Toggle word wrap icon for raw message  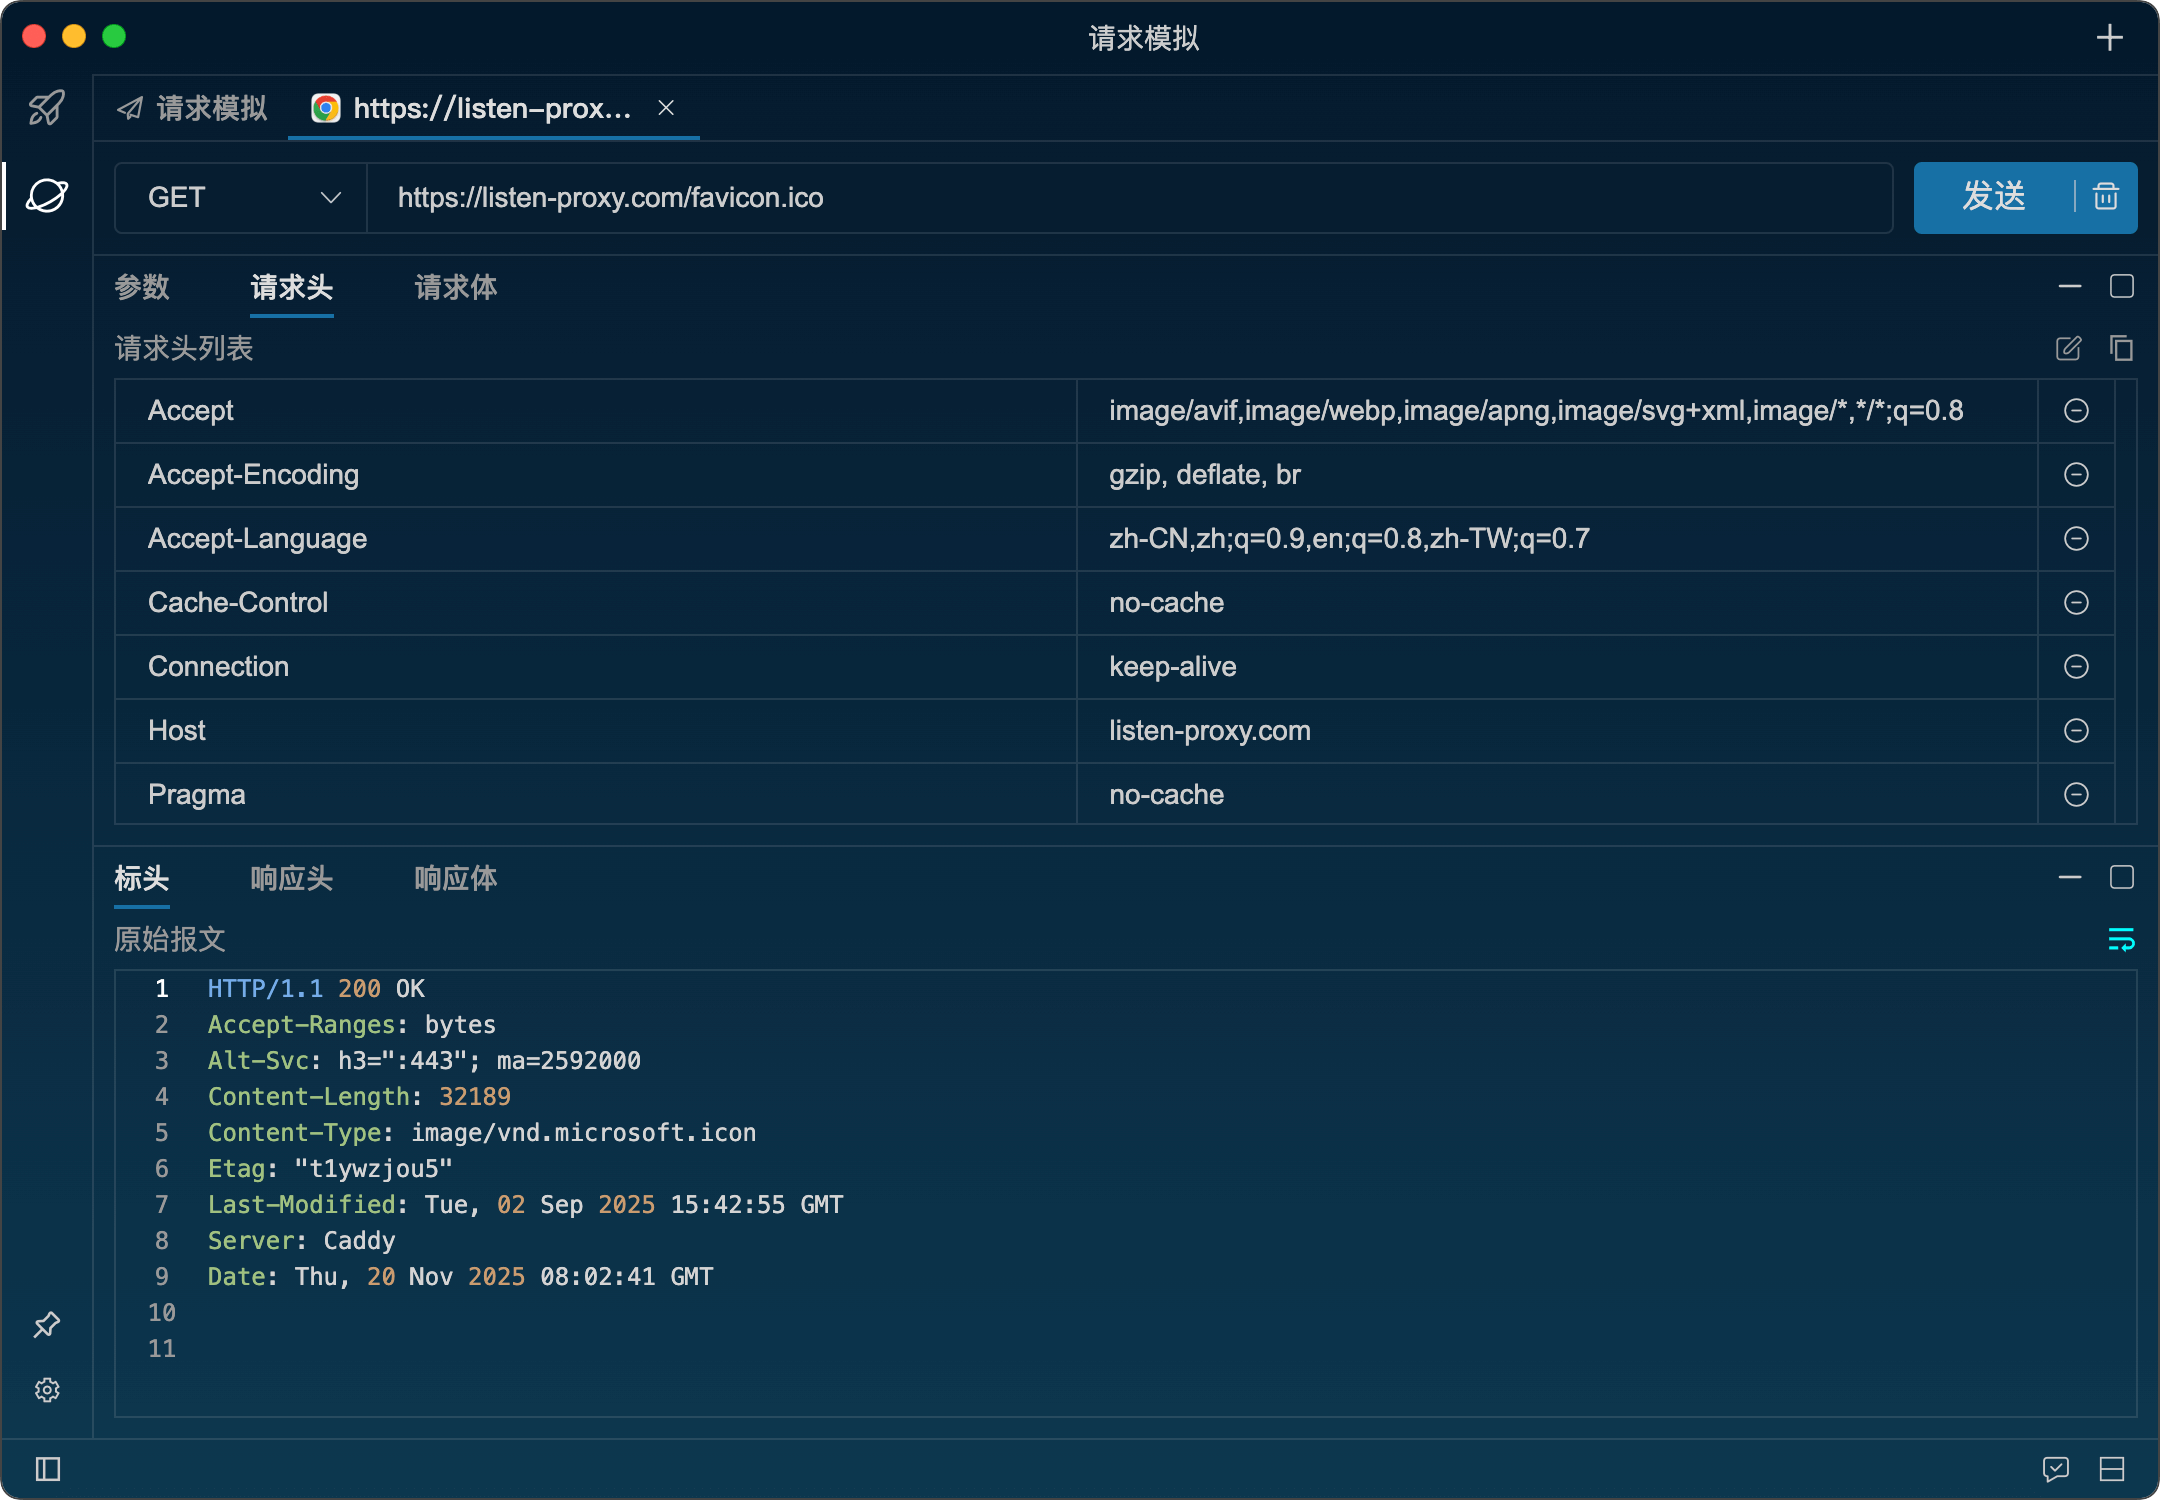2121,939
